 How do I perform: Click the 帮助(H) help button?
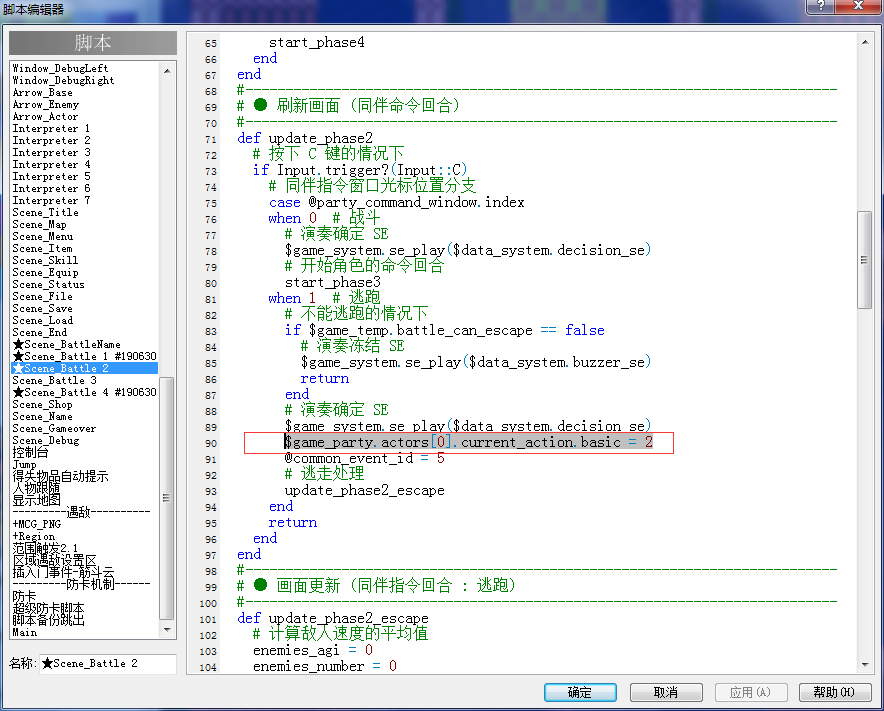834,692
